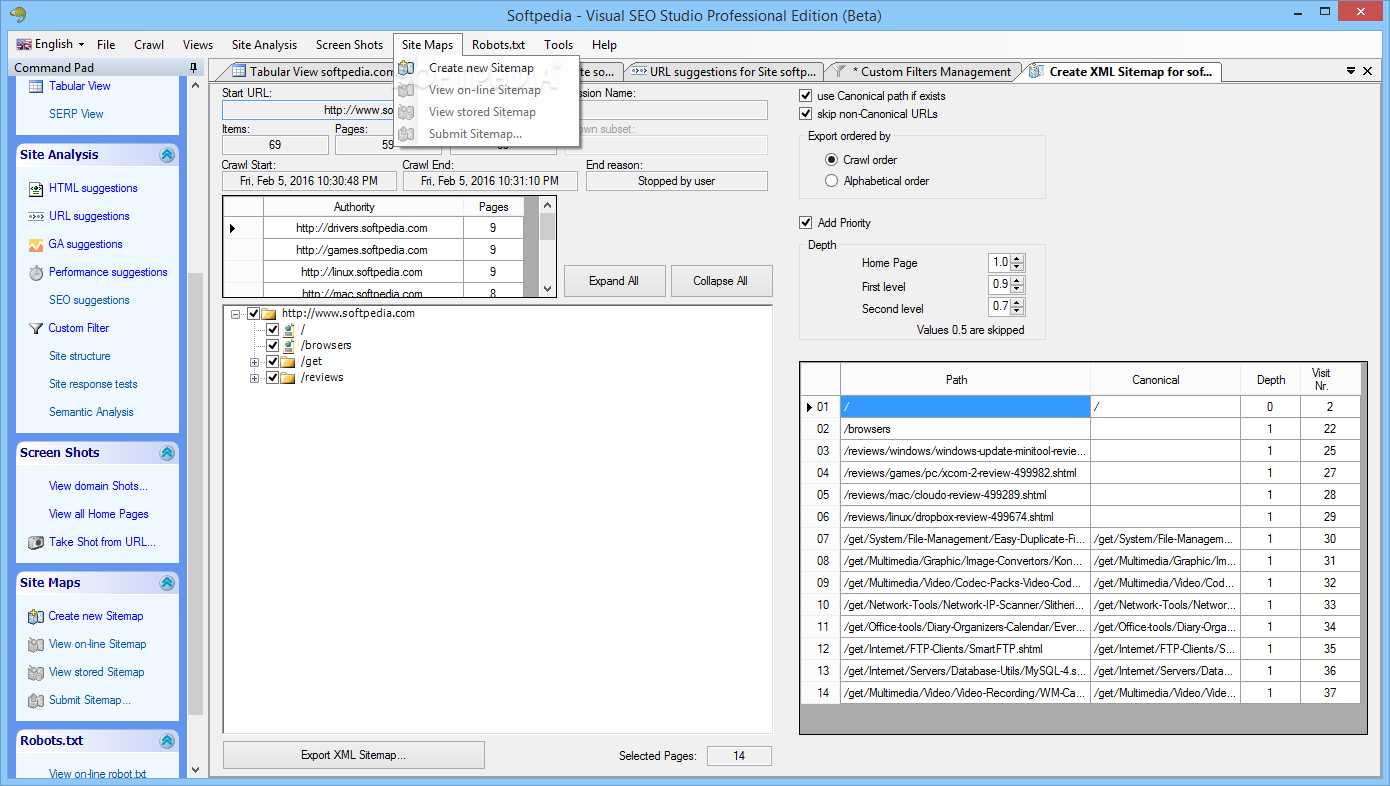The width and height of the screenshot is (1390, 786).
Task: Switch to Tabular View softpedia.com tab
Action: pyautogui.click(x=312, y=72)
